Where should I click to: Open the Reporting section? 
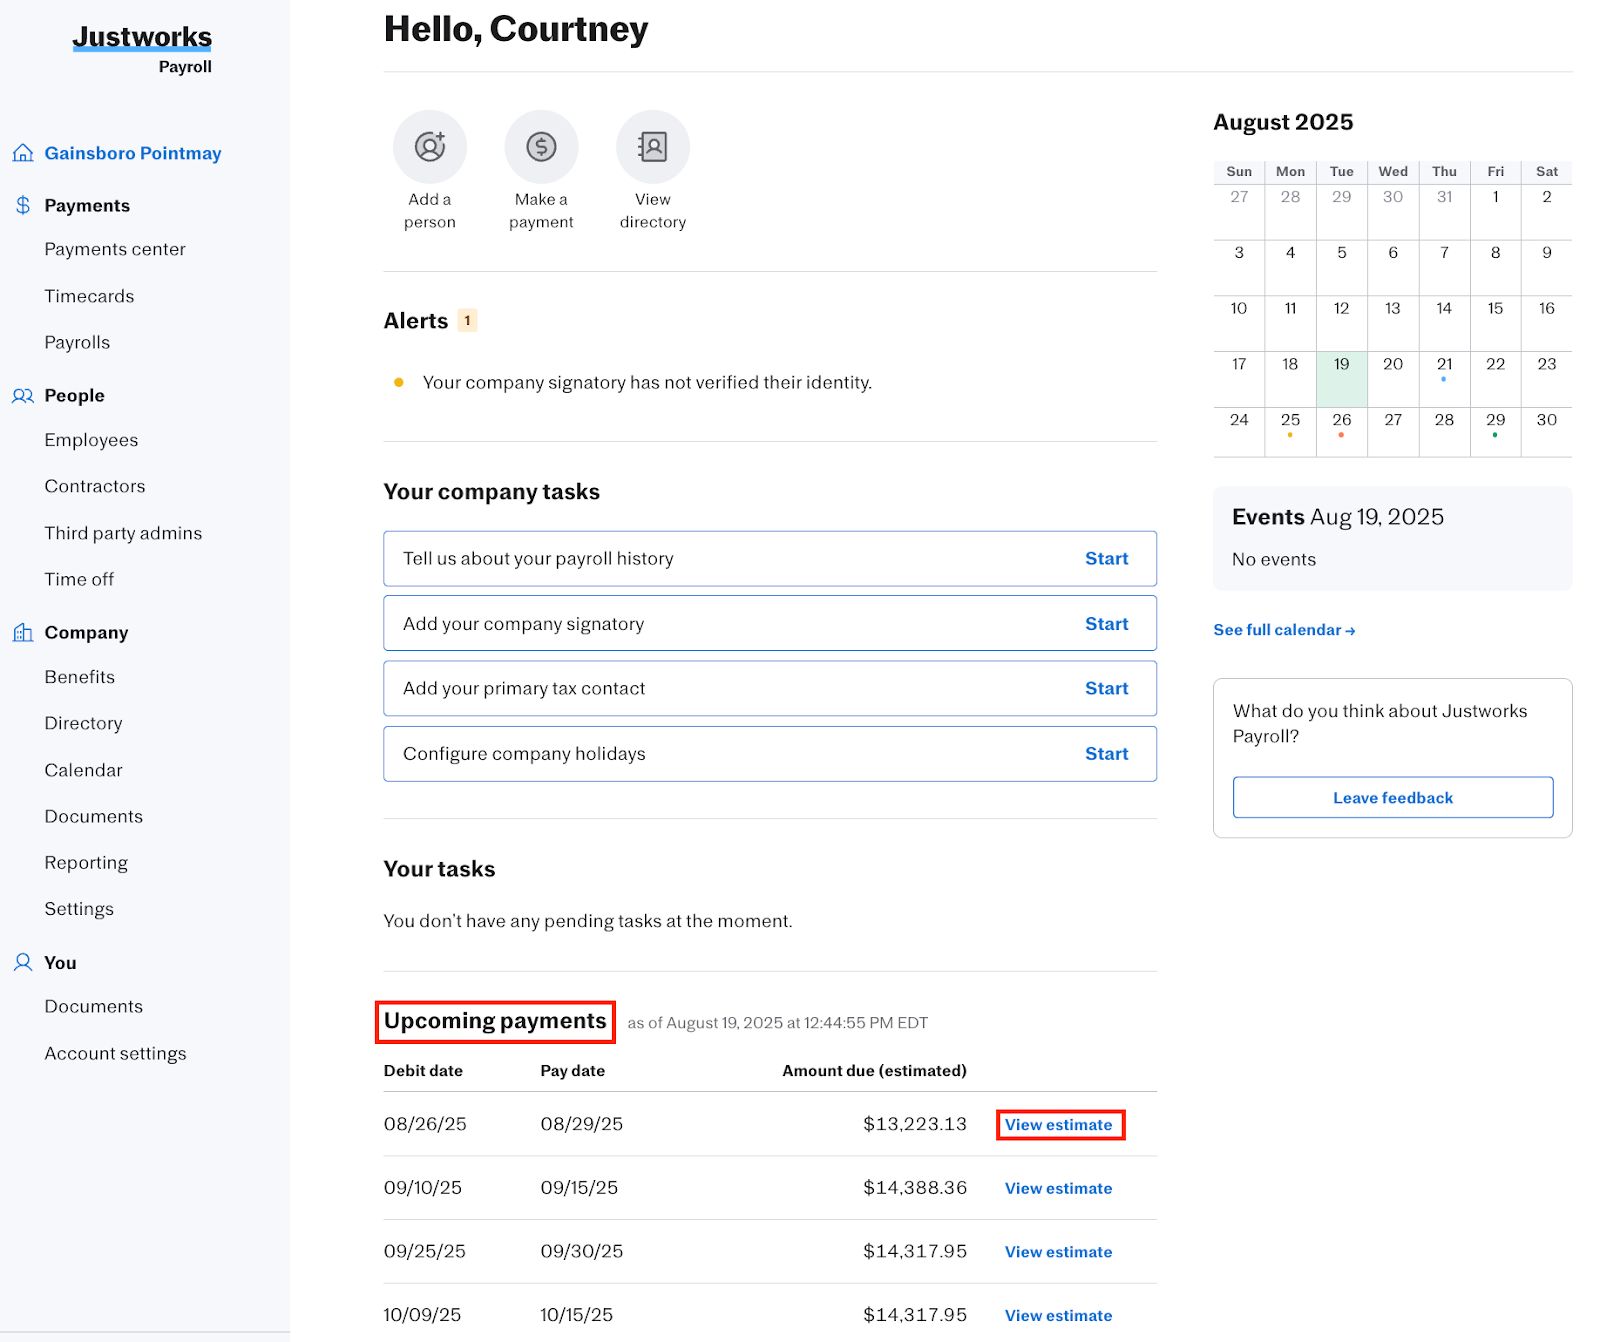(86, 862)
